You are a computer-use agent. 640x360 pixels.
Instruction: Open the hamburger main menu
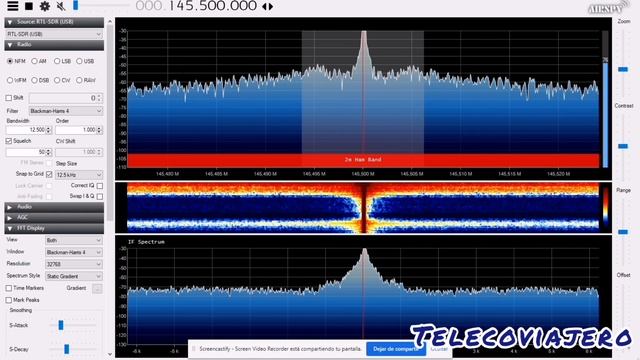pyautogui.click(x=13, y=6)
